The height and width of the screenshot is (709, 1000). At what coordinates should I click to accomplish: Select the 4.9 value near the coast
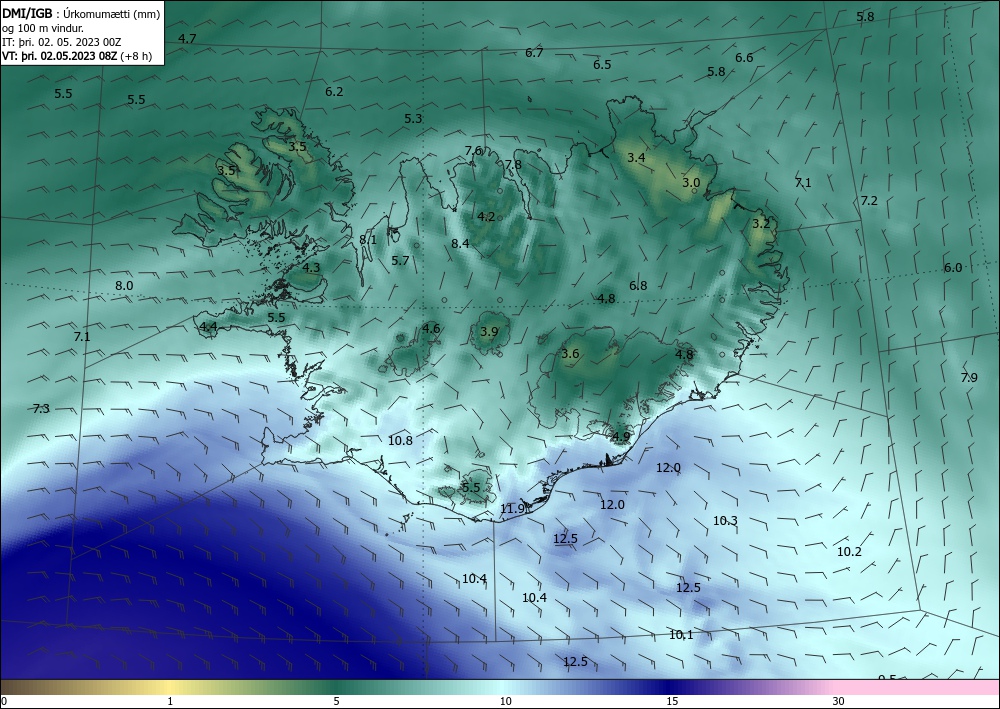(621, 437)
